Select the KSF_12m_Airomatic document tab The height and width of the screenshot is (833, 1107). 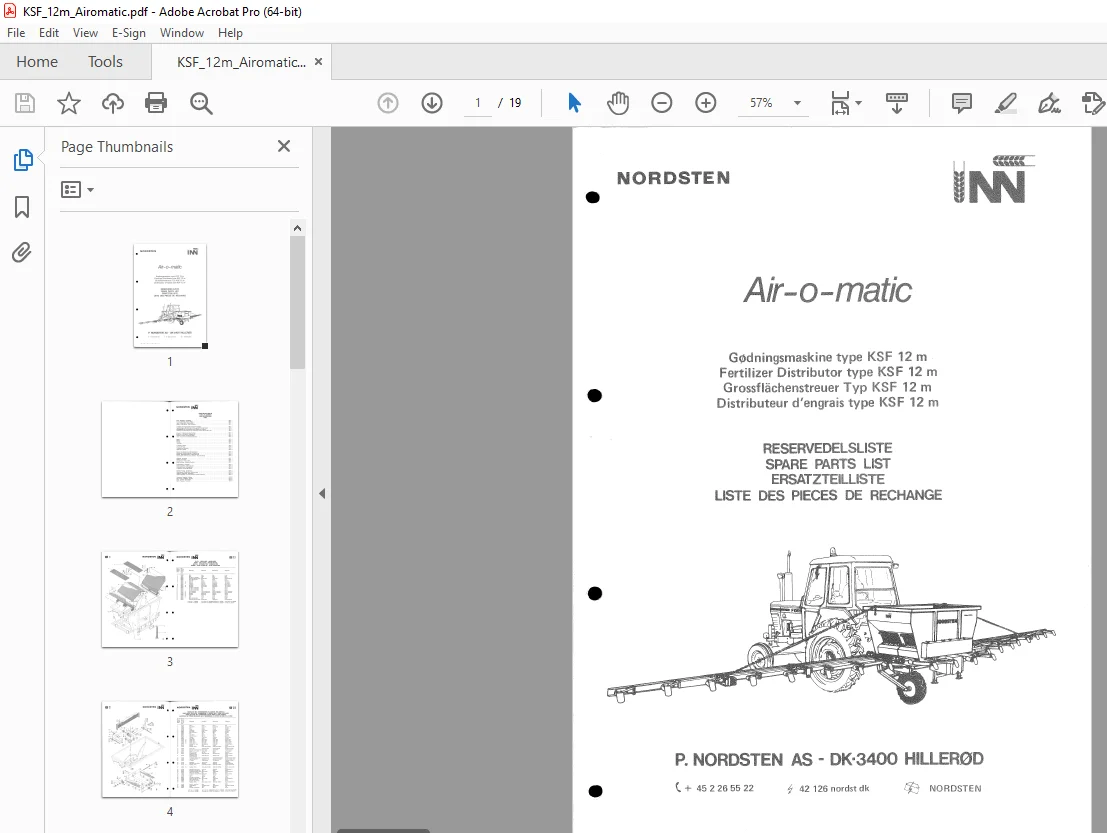pyautogui.click(x=241, y=62)
